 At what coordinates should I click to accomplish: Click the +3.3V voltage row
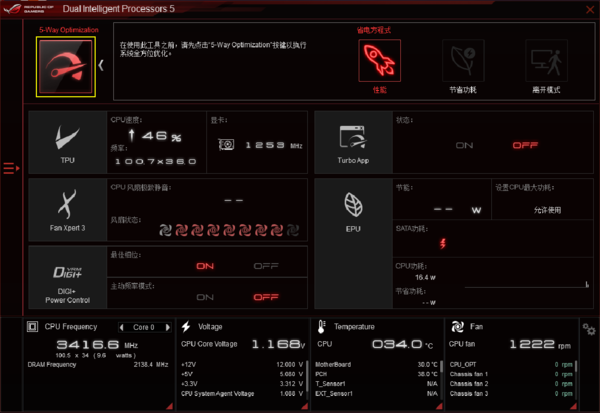coord(242,384)
